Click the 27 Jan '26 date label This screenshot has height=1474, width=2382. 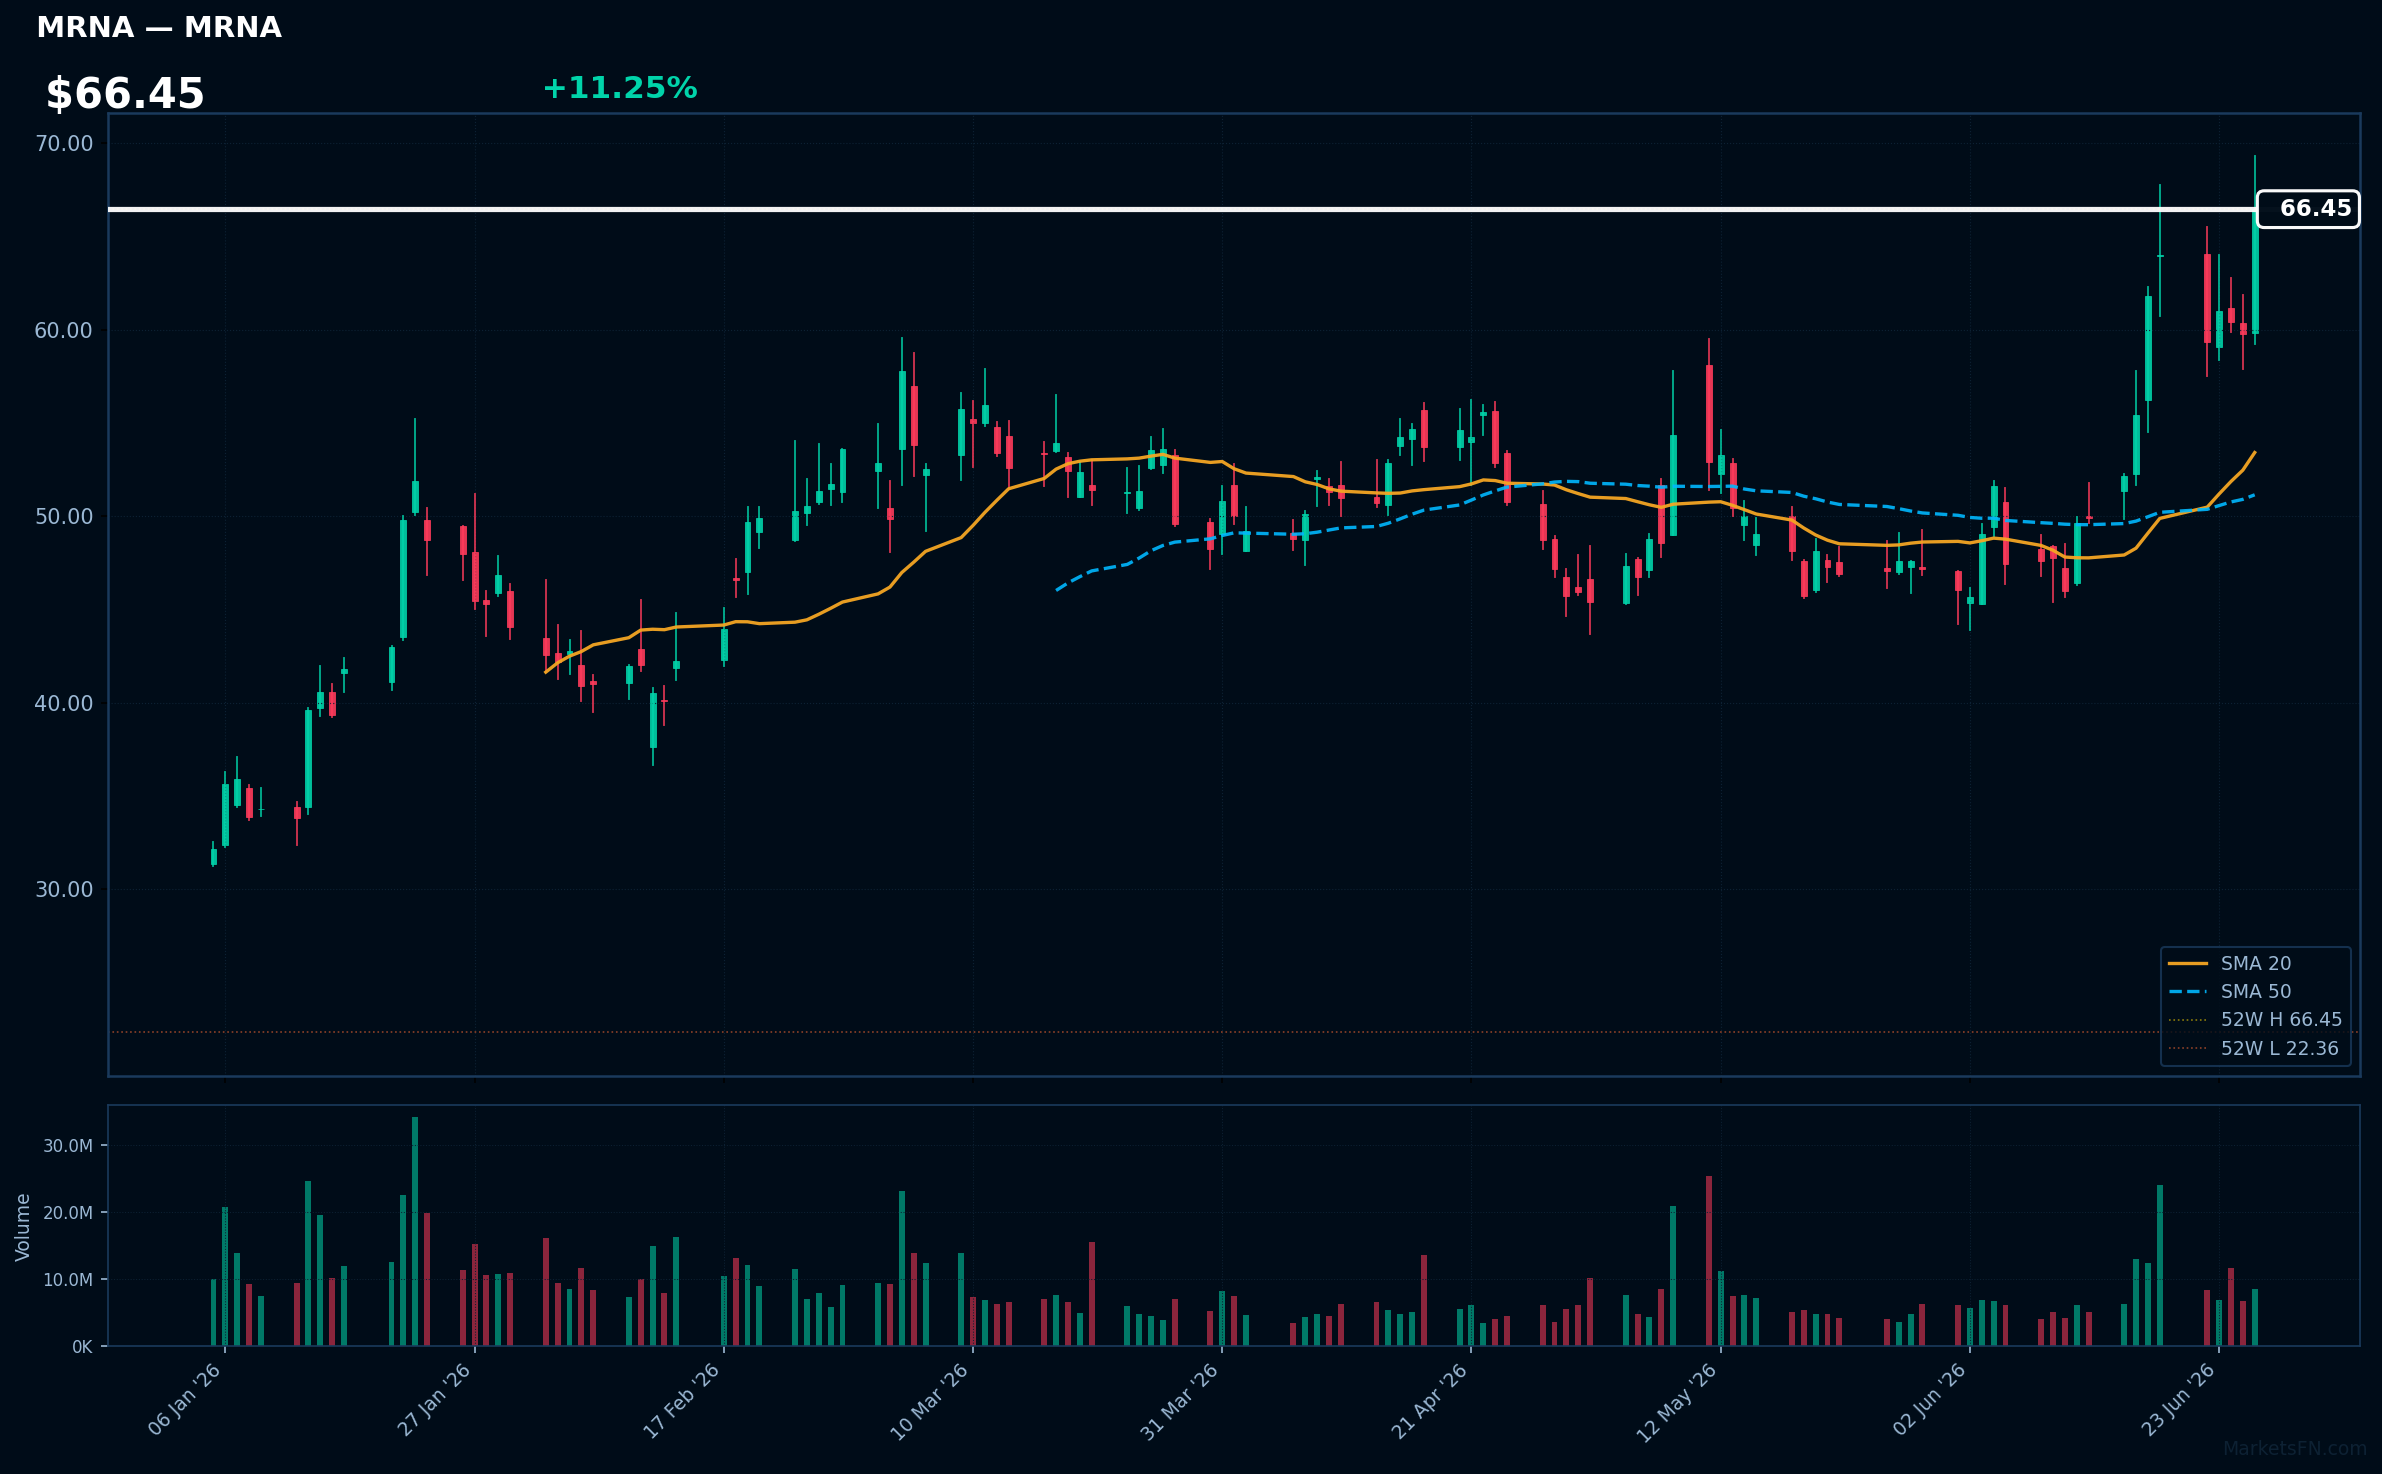click(434, 1400)
